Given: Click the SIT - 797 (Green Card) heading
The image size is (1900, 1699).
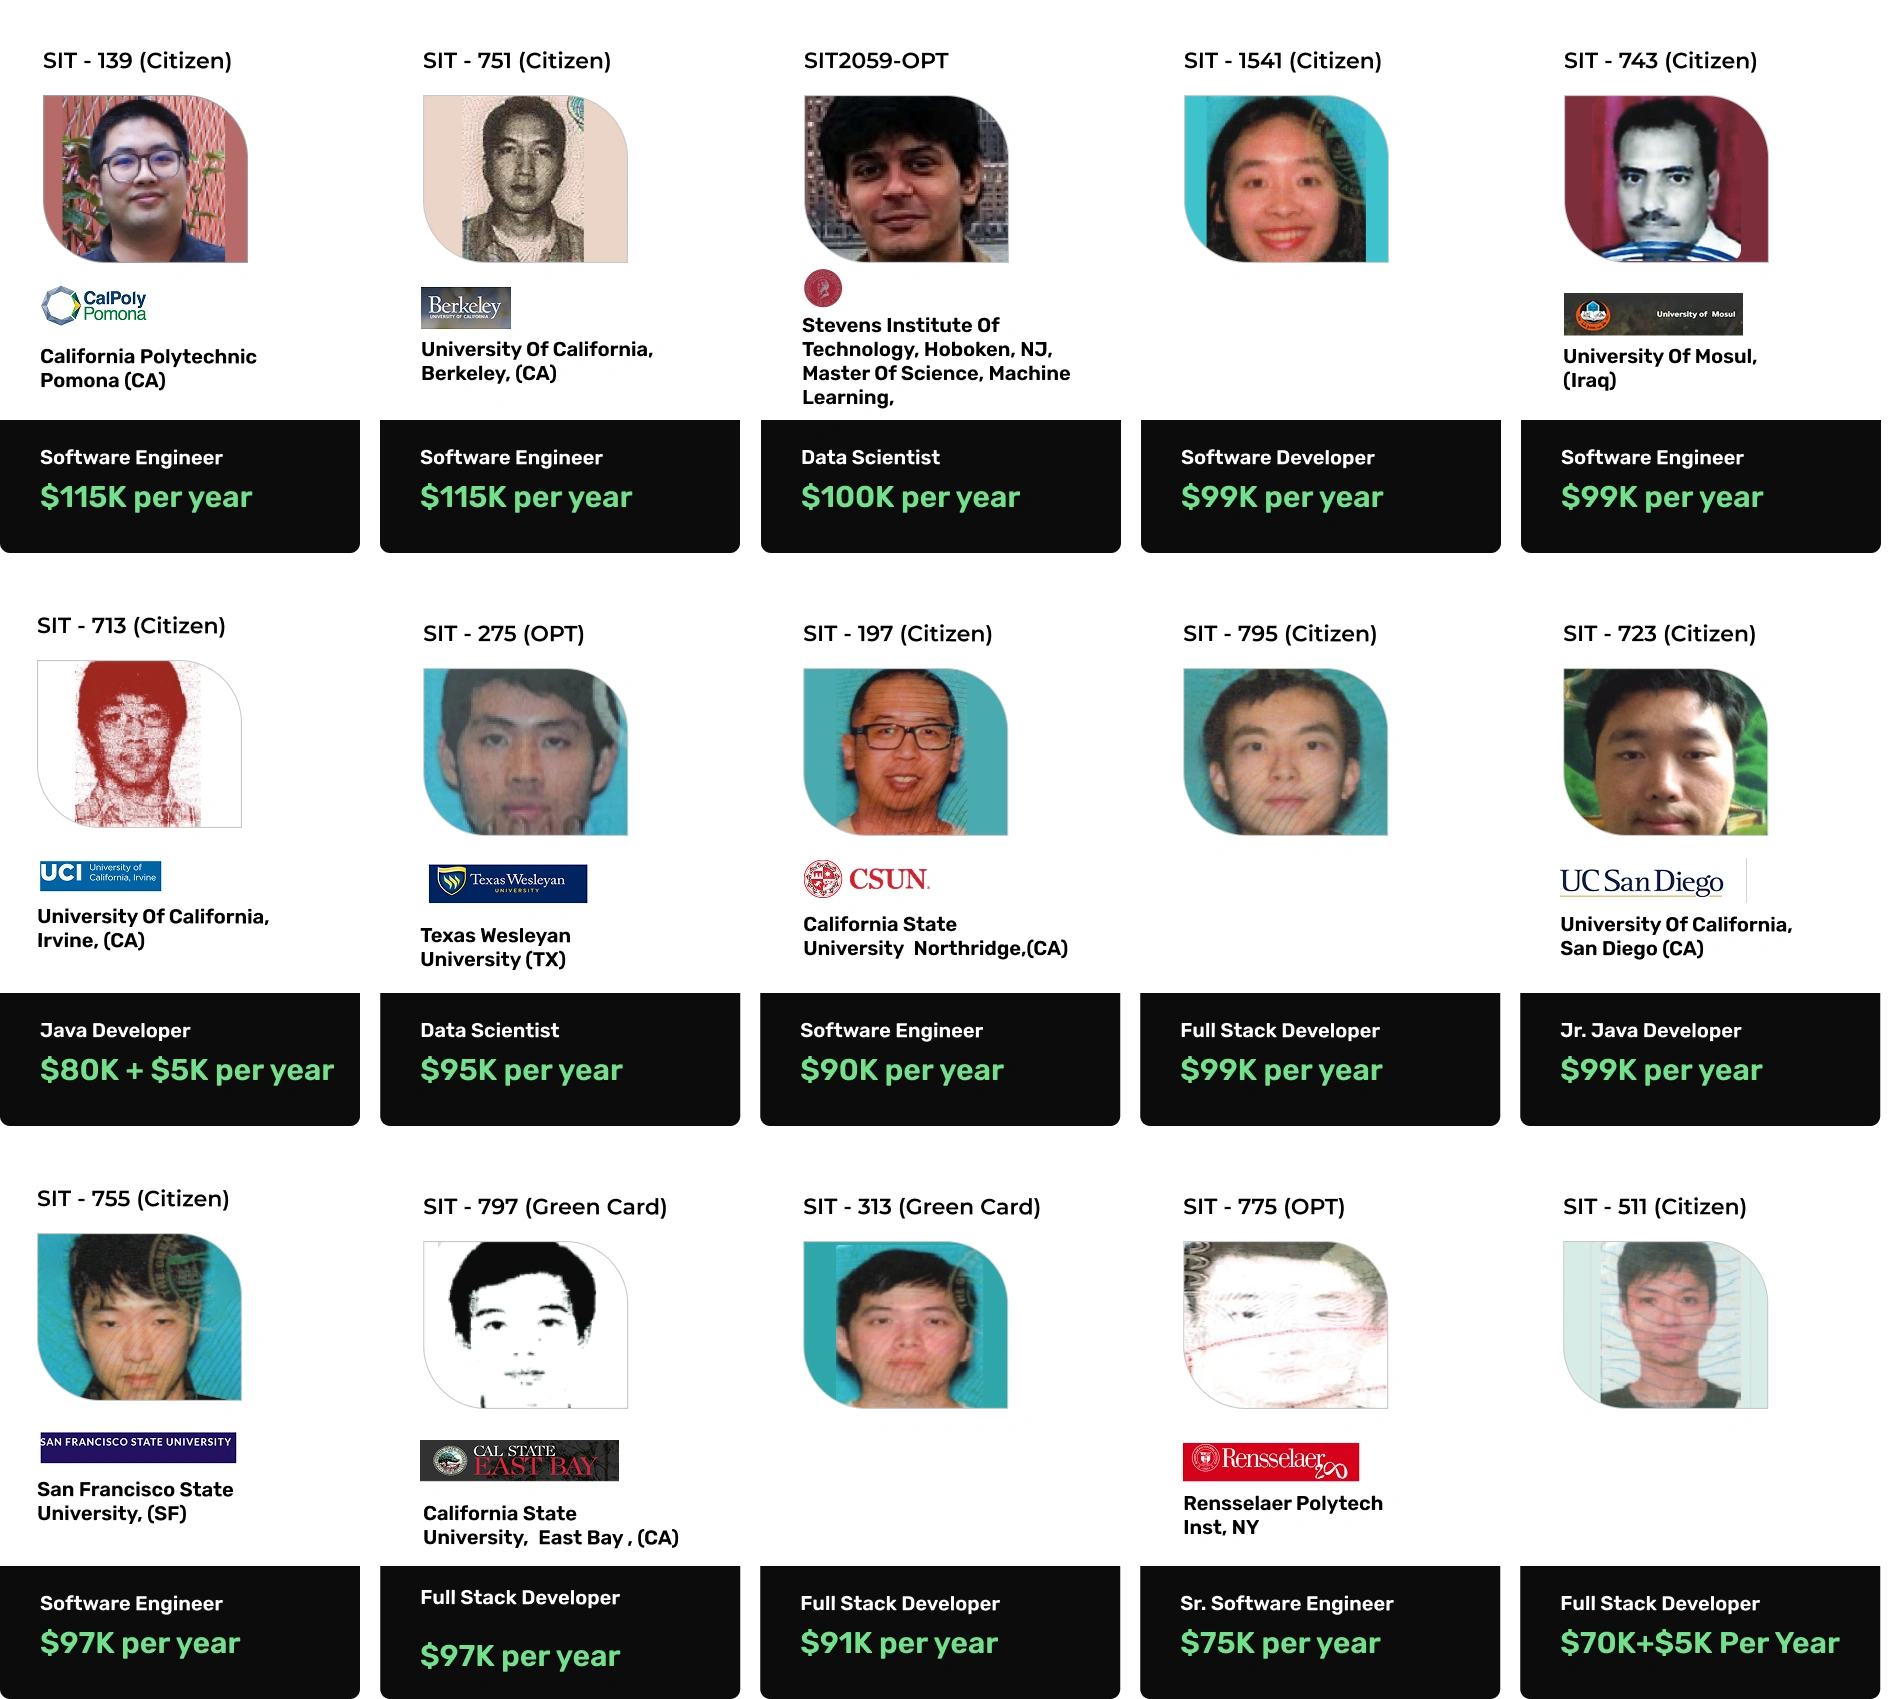Looking at the screenshot, I should click(544, 1206).
